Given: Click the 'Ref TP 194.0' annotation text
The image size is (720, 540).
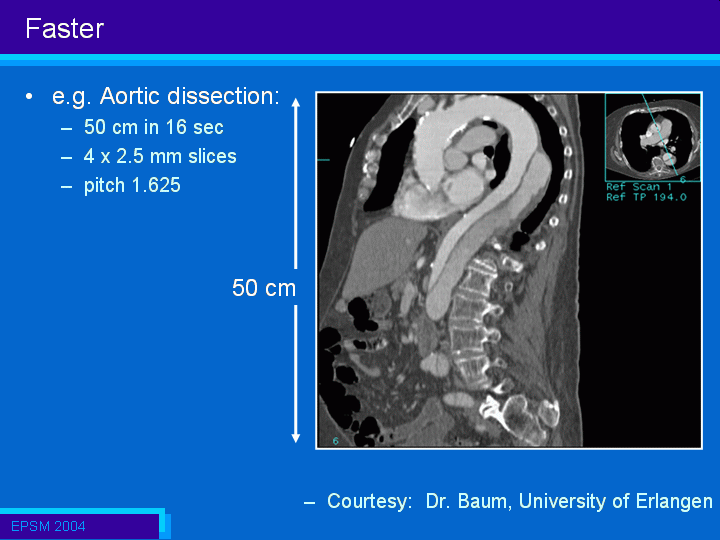Looking at the screenshot, I should [646, 197].
